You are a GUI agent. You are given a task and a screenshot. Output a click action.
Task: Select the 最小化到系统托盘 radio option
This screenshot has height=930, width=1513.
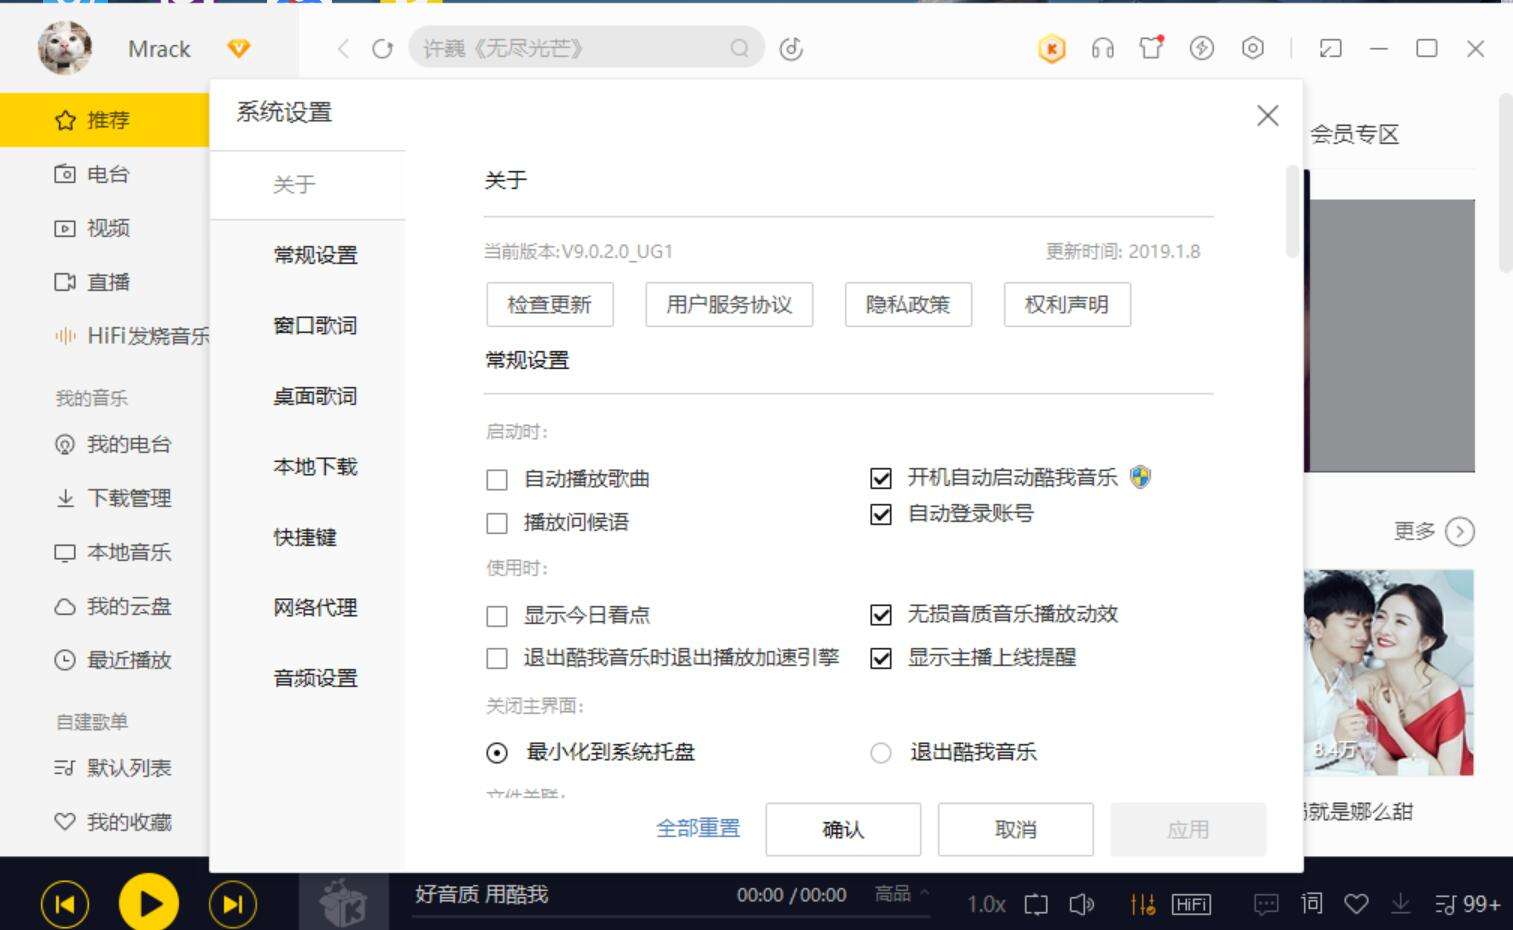[497, 752]
